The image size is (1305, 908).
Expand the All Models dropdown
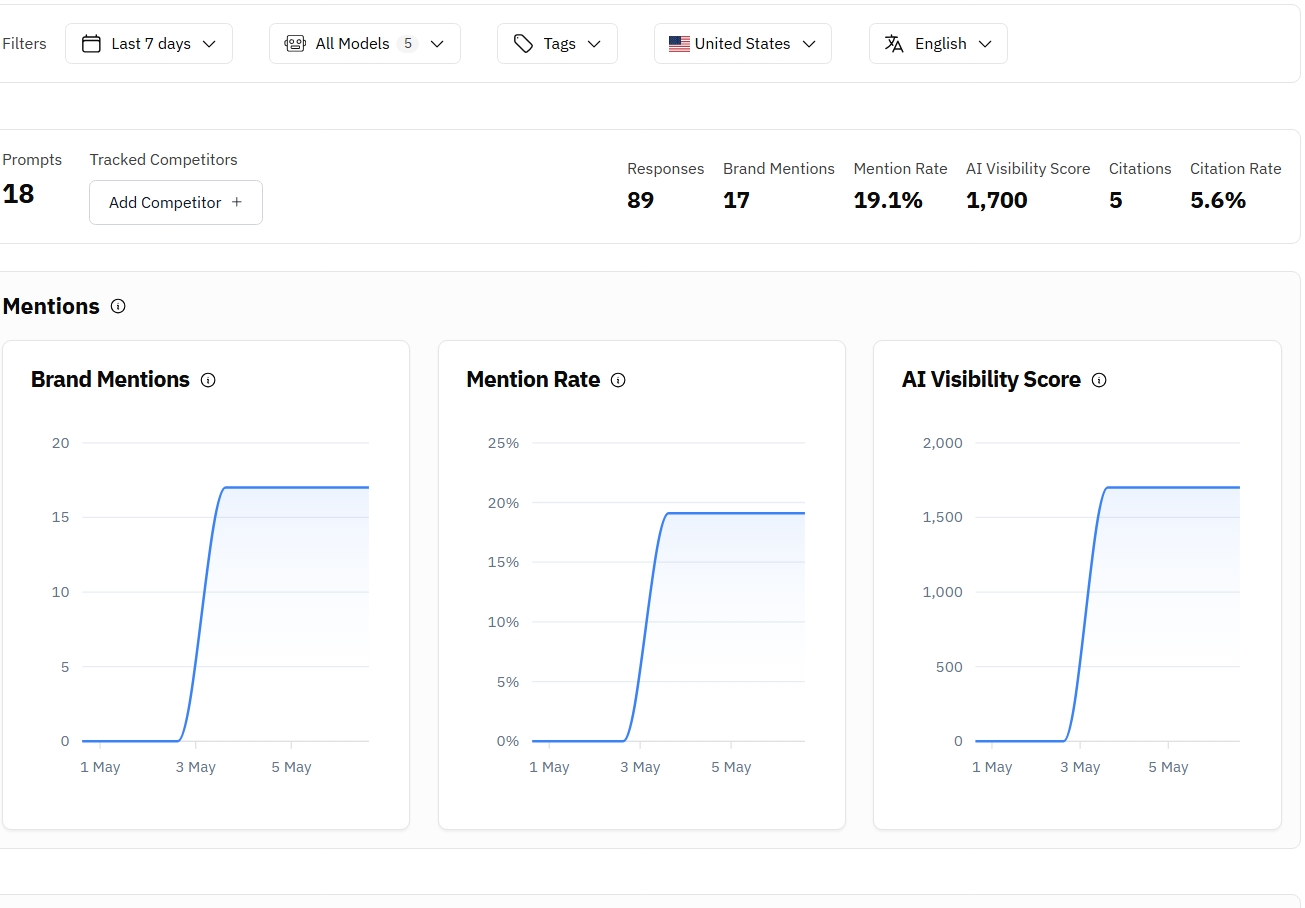(365, 44)
